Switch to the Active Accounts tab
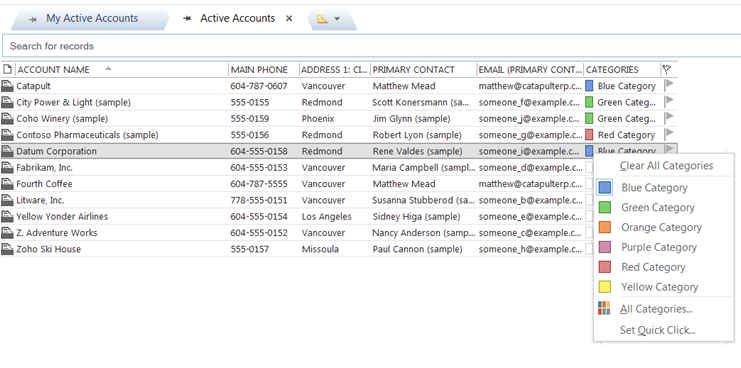 pos(237,18)
